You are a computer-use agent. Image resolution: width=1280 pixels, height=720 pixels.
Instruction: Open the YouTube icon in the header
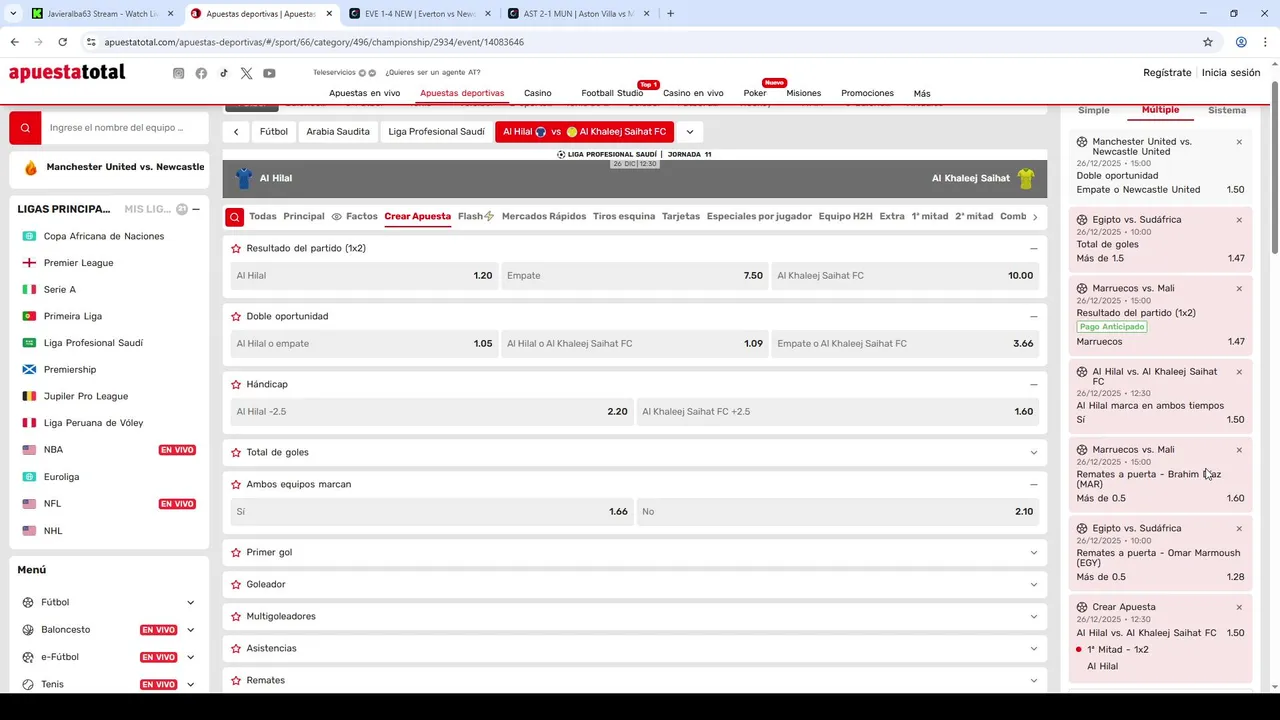click(x=269, y=73)
